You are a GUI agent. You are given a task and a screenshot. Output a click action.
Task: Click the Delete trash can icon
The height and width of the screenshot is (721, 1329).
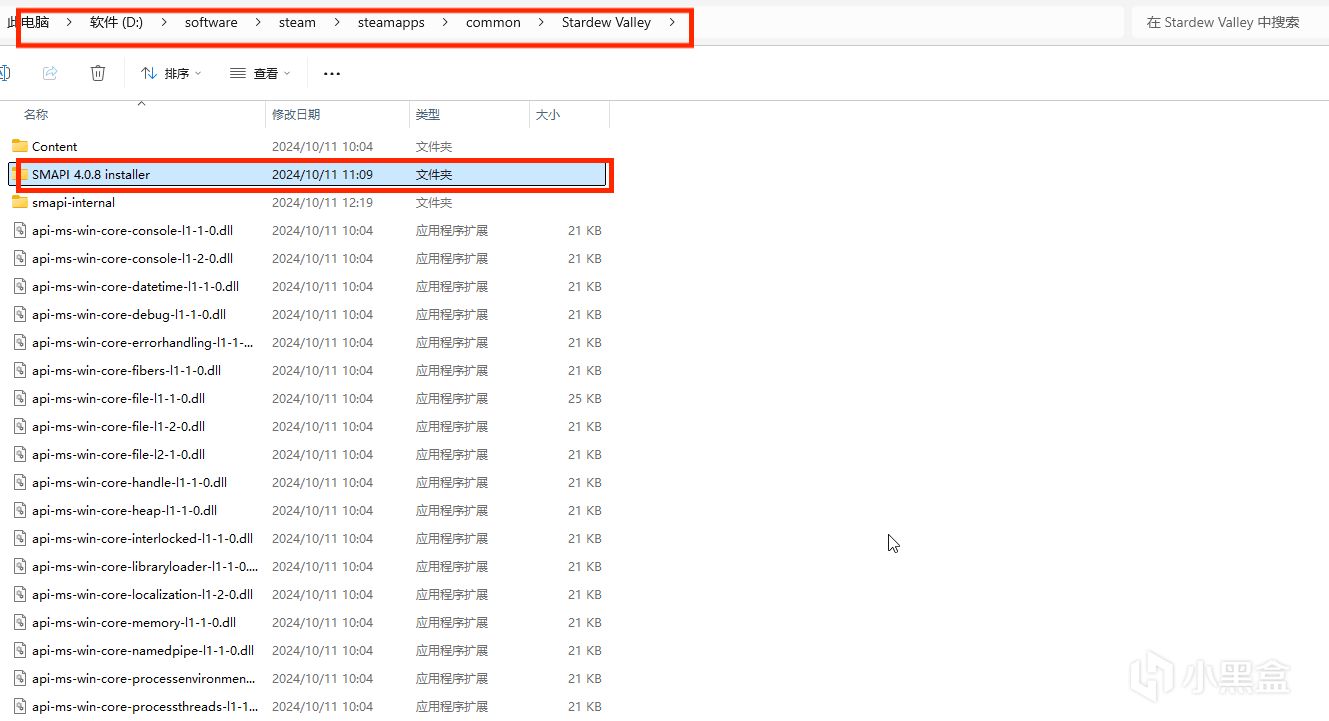point(98,73)
